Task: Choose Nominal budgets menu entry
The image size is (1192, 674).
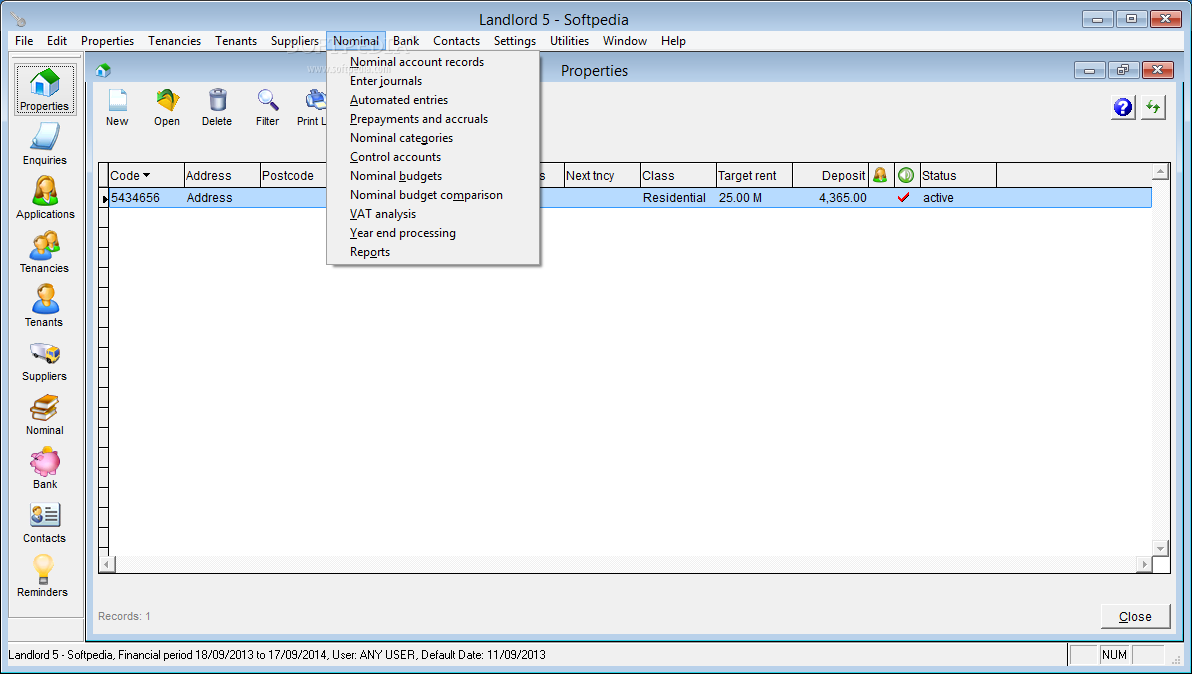Action: [433, 176]
